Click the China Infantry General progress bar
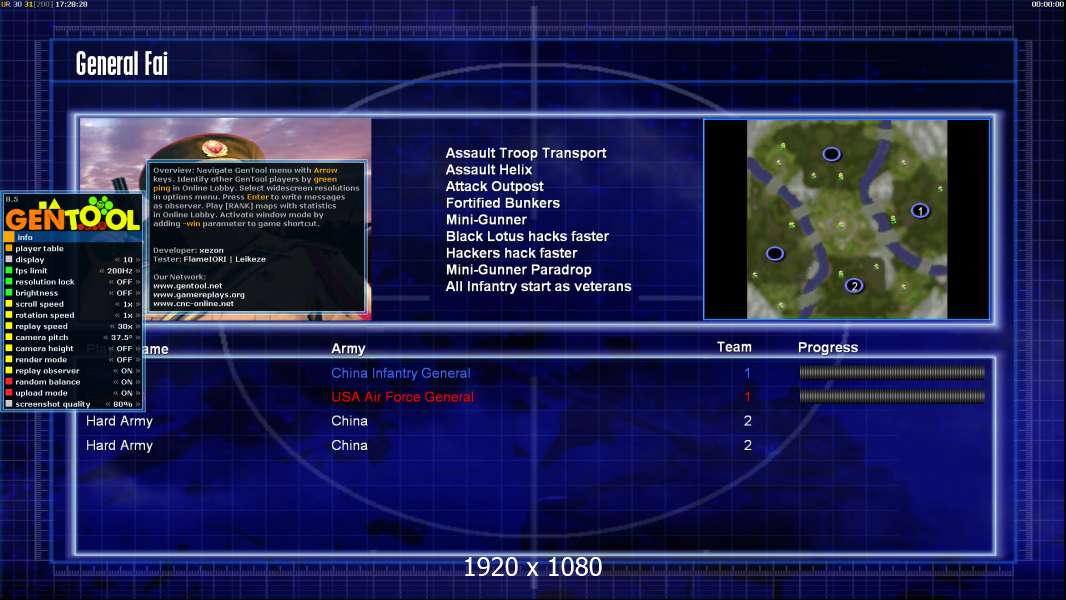Viewport: 1066px width, 600px height. [892, 372]
